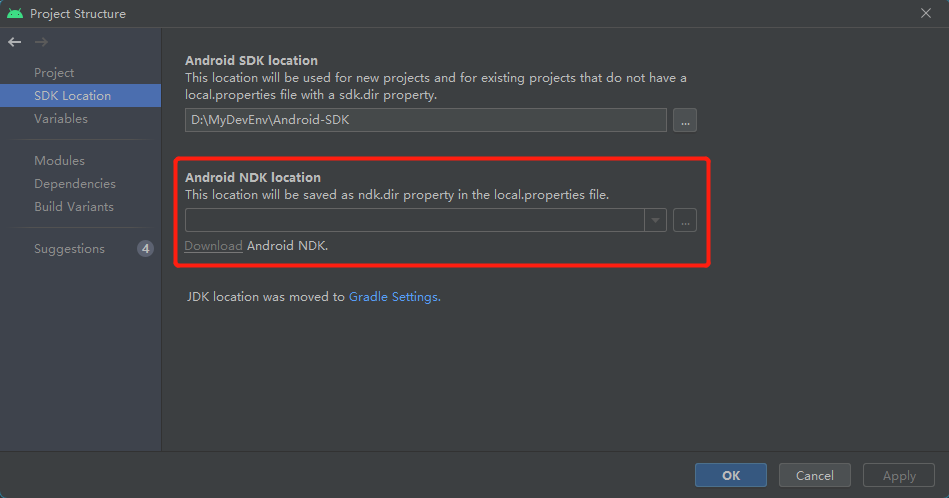Open Build Variants in the sidebar

(74, 207)
